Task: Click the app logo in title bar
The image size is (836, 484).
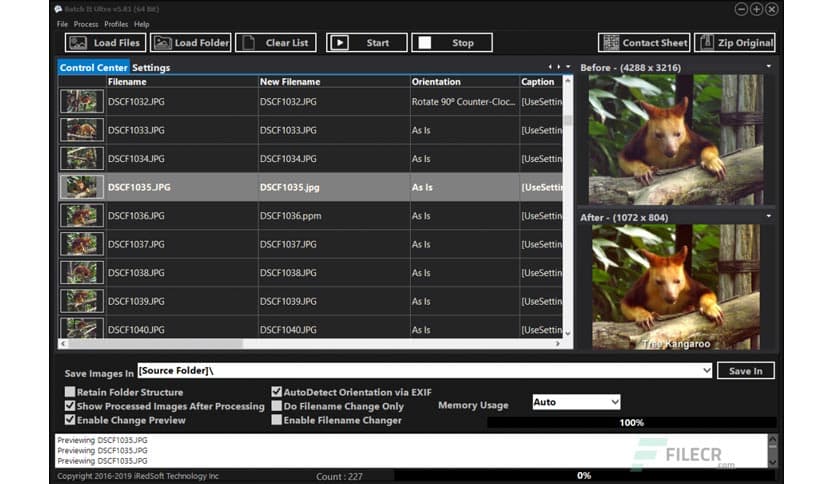Action: (x=58, y=9)
